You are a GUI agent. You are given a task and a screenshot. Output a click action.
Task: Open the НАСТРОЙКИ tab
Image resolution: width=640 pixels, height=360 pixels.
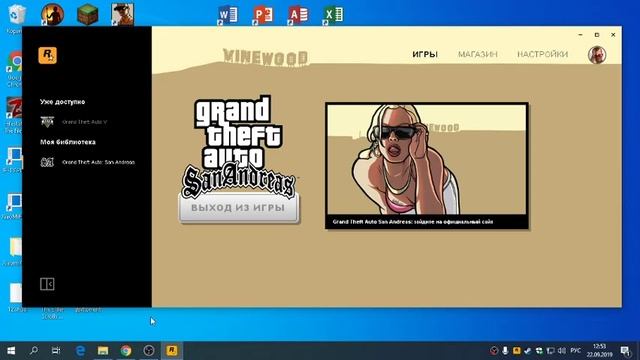(x=542, y=54)
